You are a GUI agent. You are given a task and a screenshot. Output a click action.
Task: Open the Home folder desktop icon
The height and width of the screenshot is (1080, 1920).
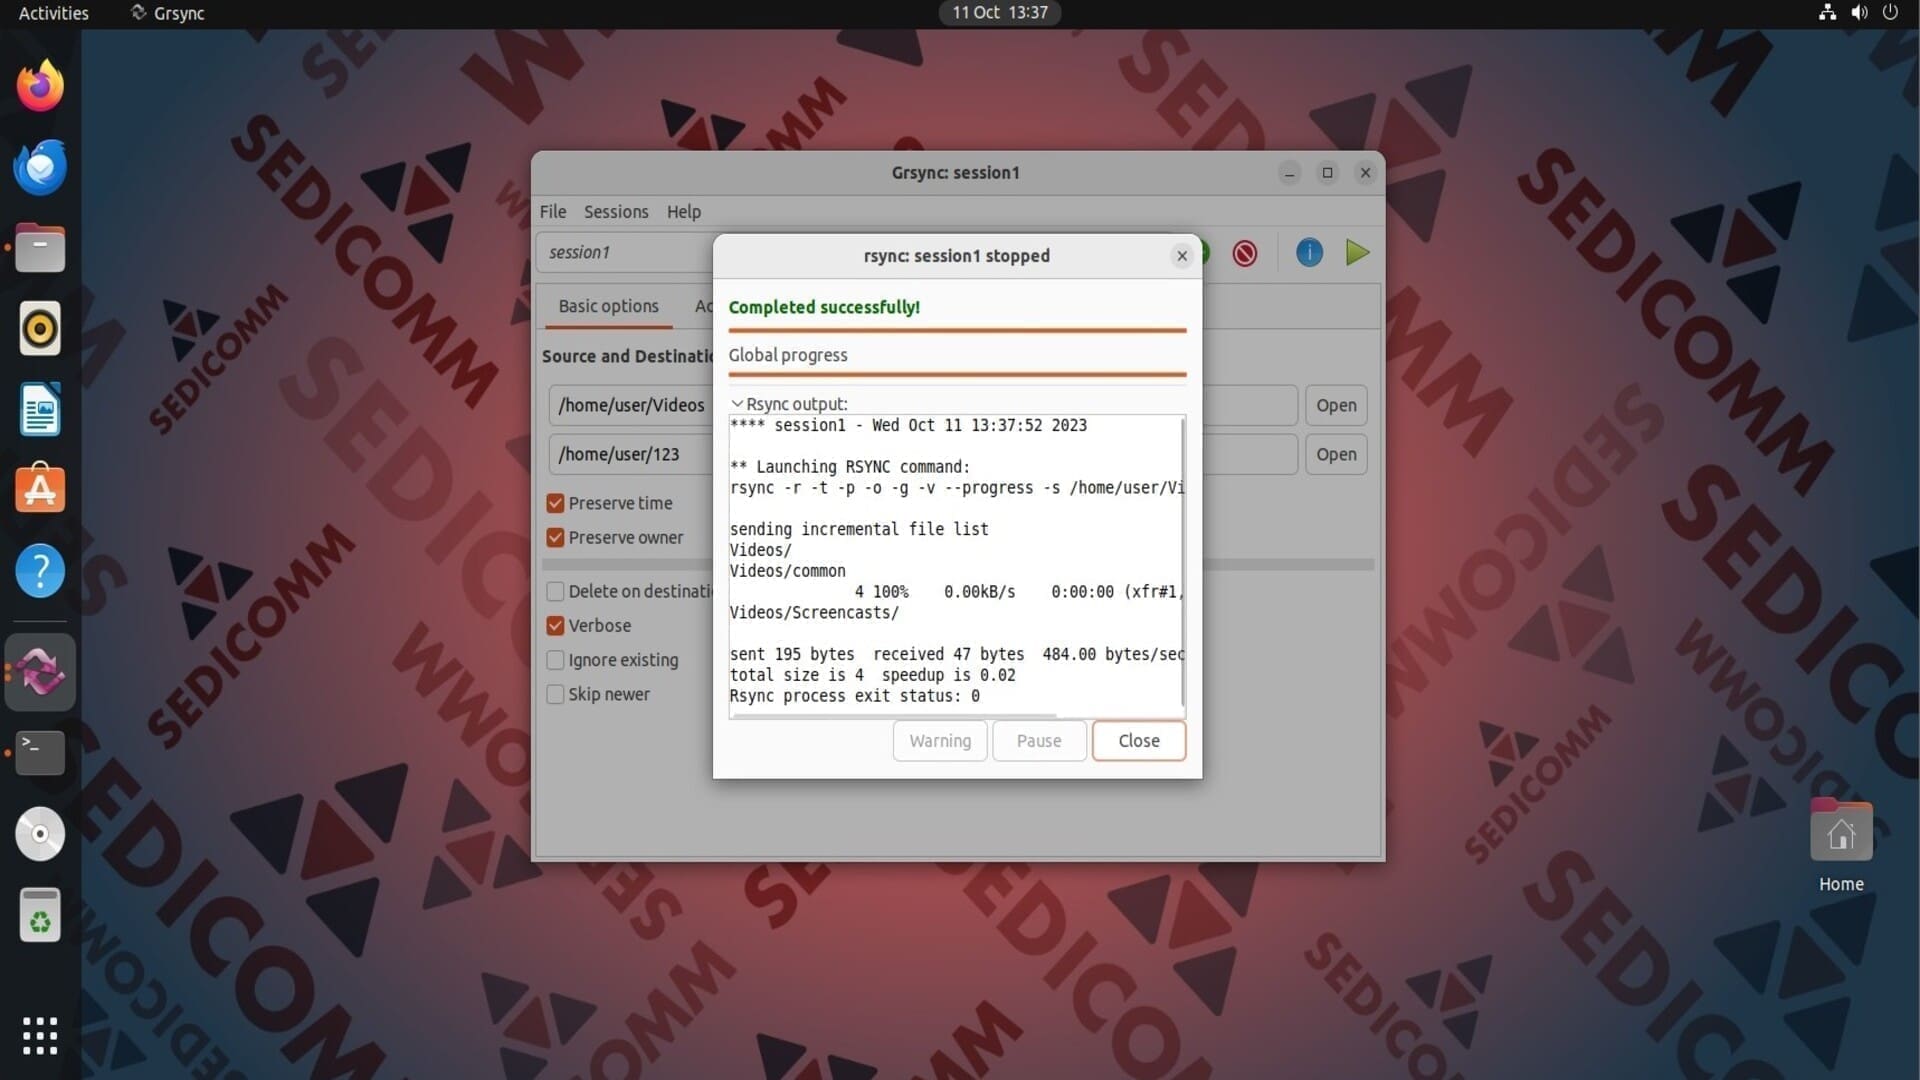tap(1841, 846)
